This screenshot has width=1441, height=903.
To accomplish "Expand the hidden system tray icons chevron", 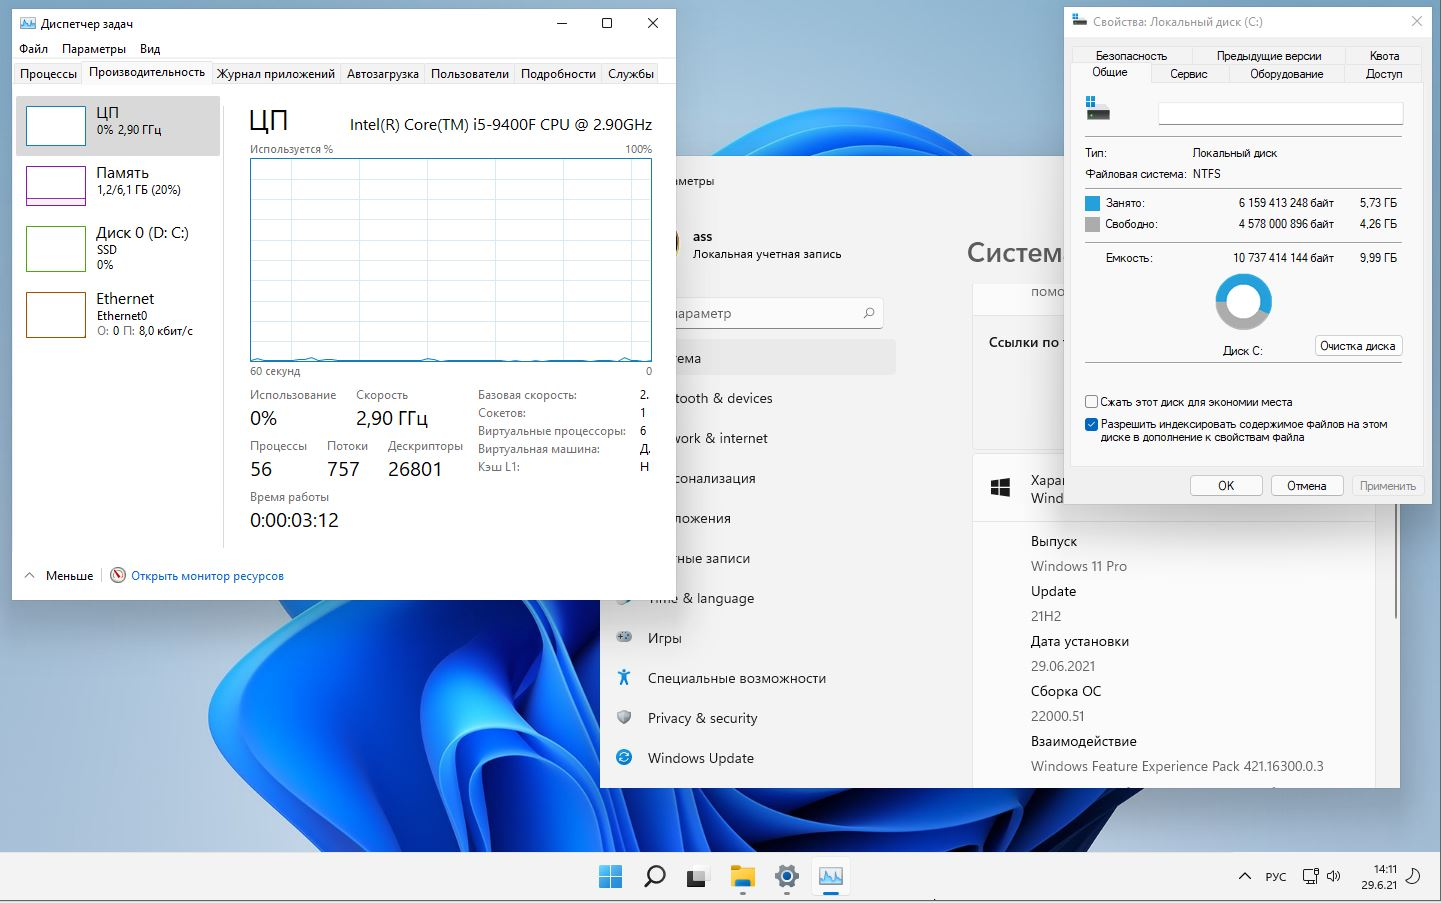I will (x=1244, y=877).
